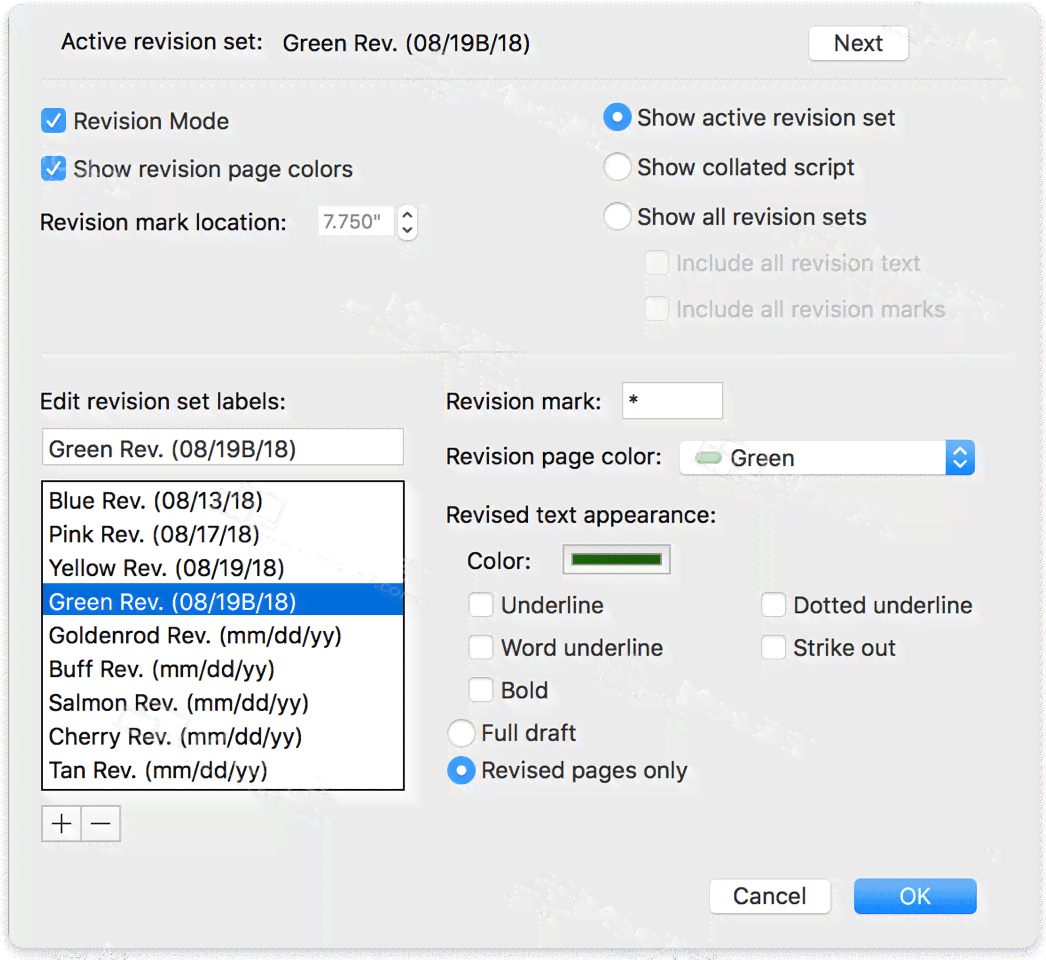Select highlighted Green Rev. (08/19B/18) list row

pos(223,601)
